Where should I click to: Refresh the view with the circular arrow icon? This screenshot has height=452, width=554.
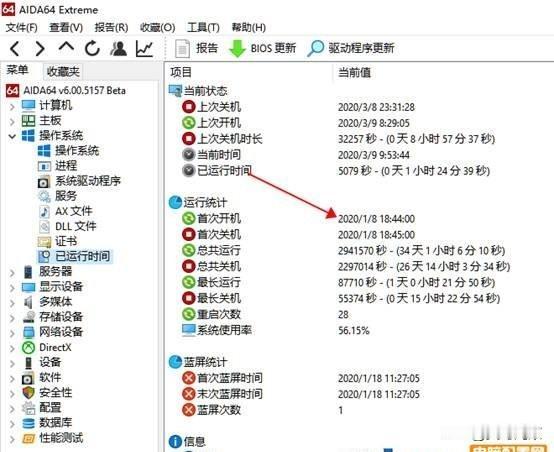tap(92, 48)
